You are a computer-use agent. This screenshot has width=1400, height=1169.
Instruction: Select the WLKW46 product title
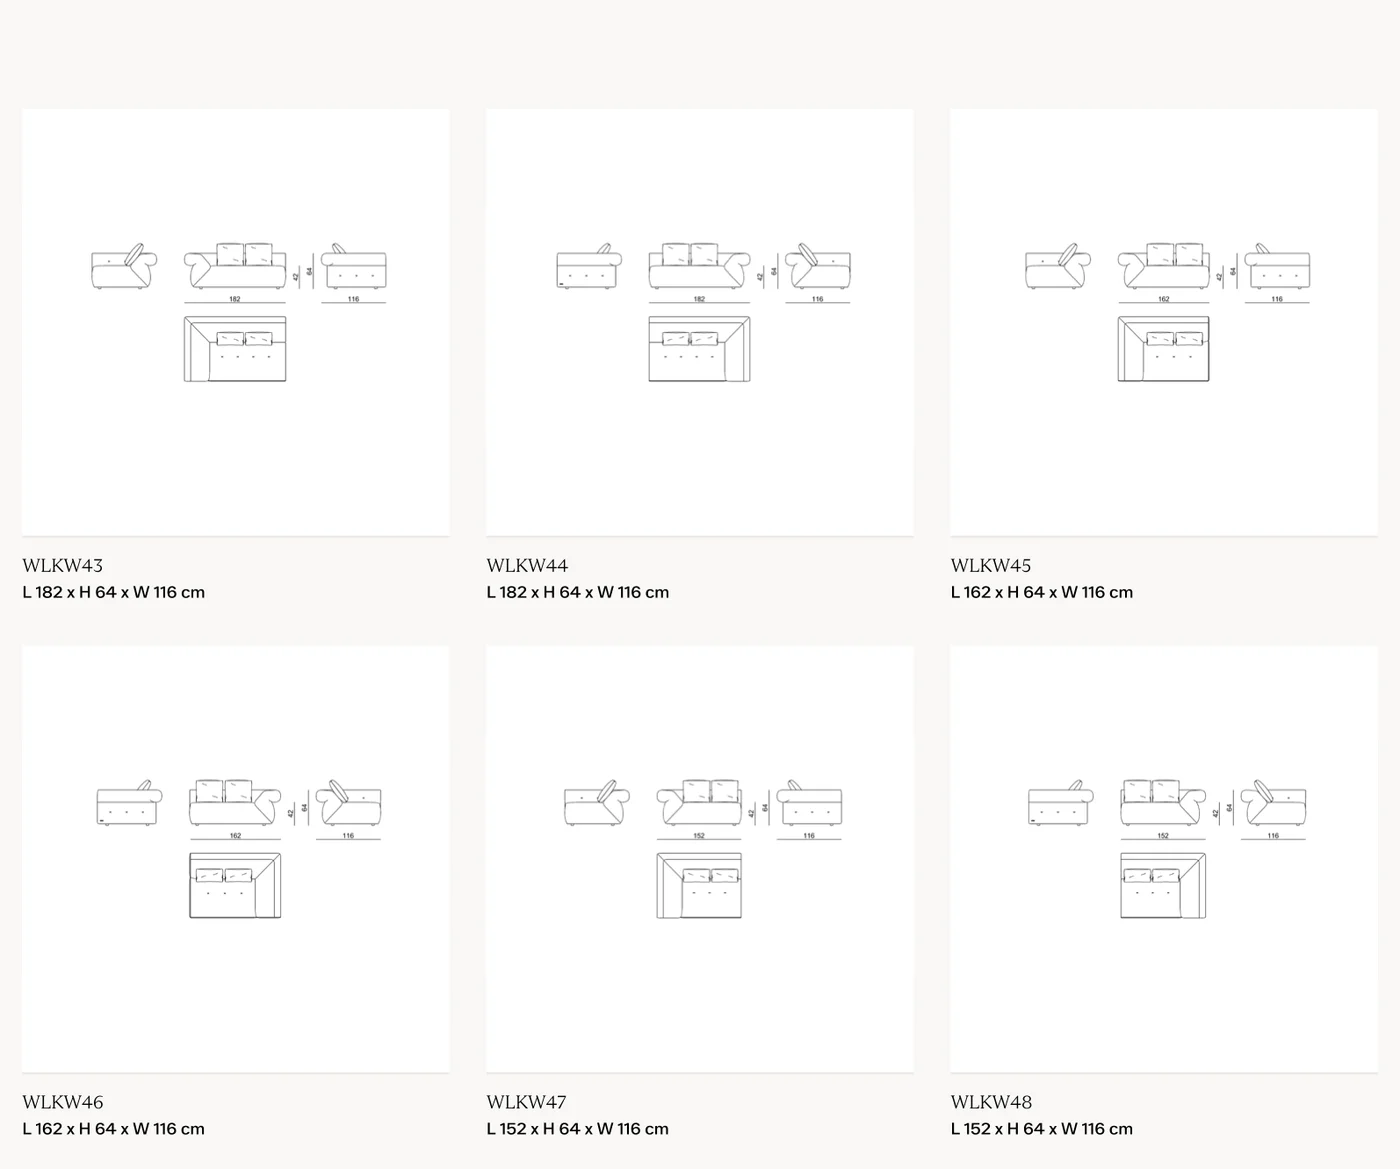tap(63, 1103)
